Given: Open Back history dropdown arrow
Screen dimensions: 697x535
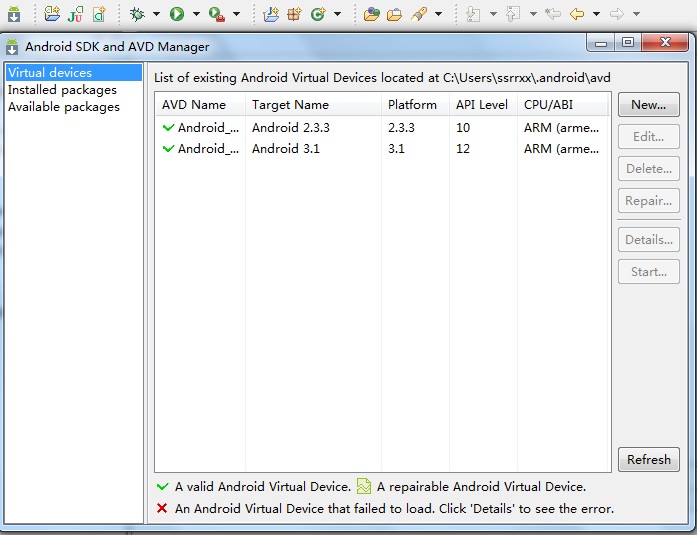Looking at the screenshot, I should pos(597,14).
